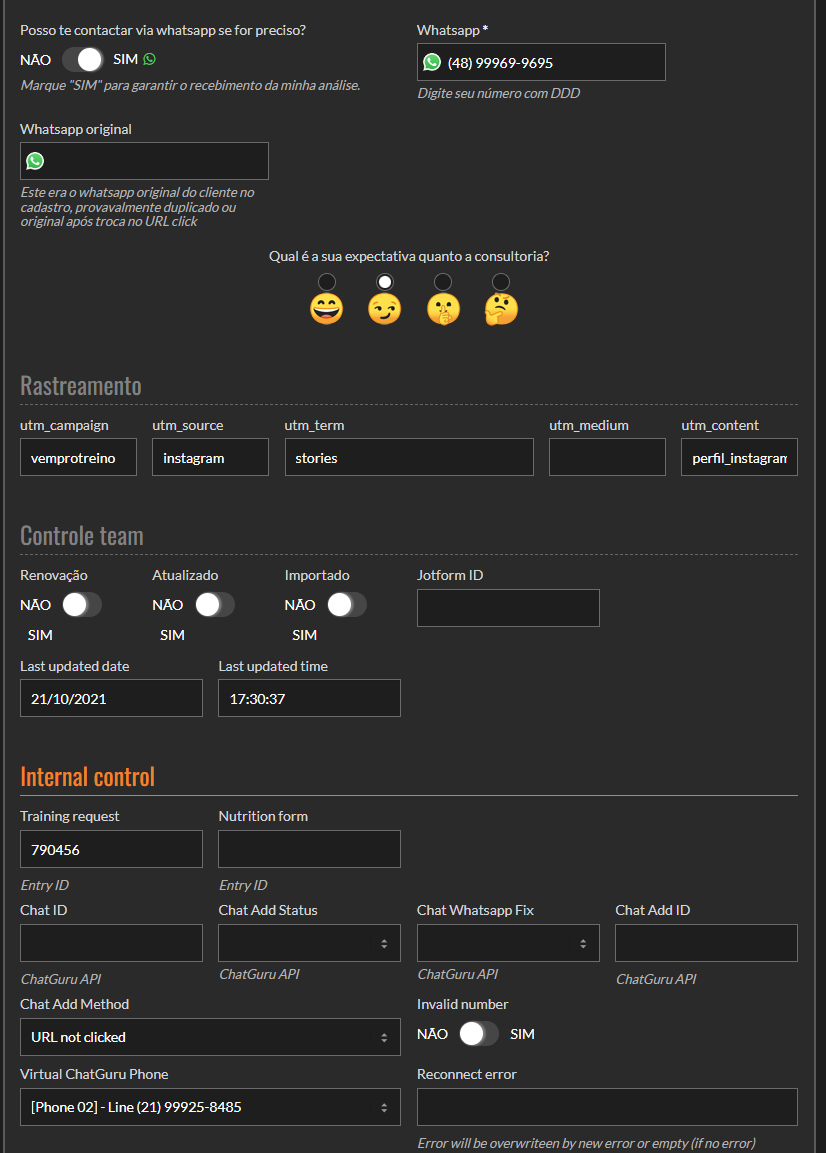Open the Virtual ChatGuru Phone dropdown
This screenshot has height=1153, width=826.
coord(210,1107)
